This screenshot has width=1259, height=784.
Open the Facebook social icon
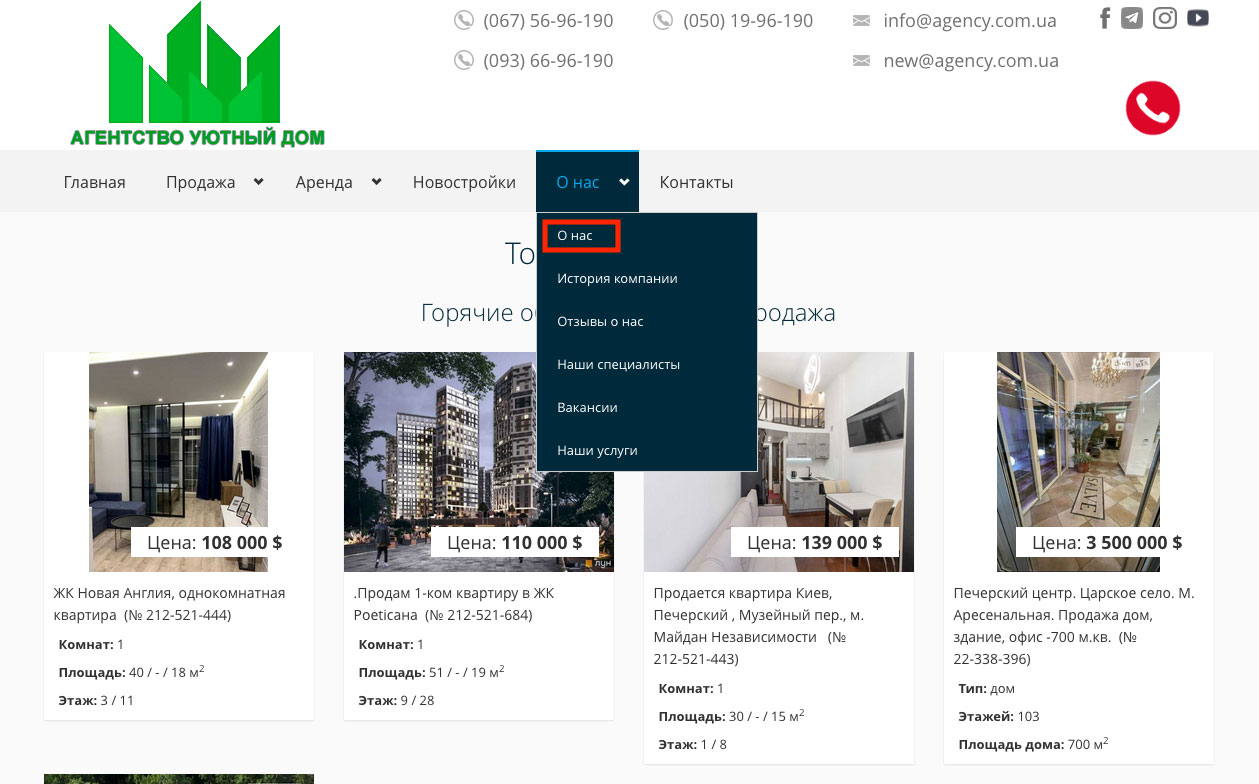click(x=1105, y=19)
